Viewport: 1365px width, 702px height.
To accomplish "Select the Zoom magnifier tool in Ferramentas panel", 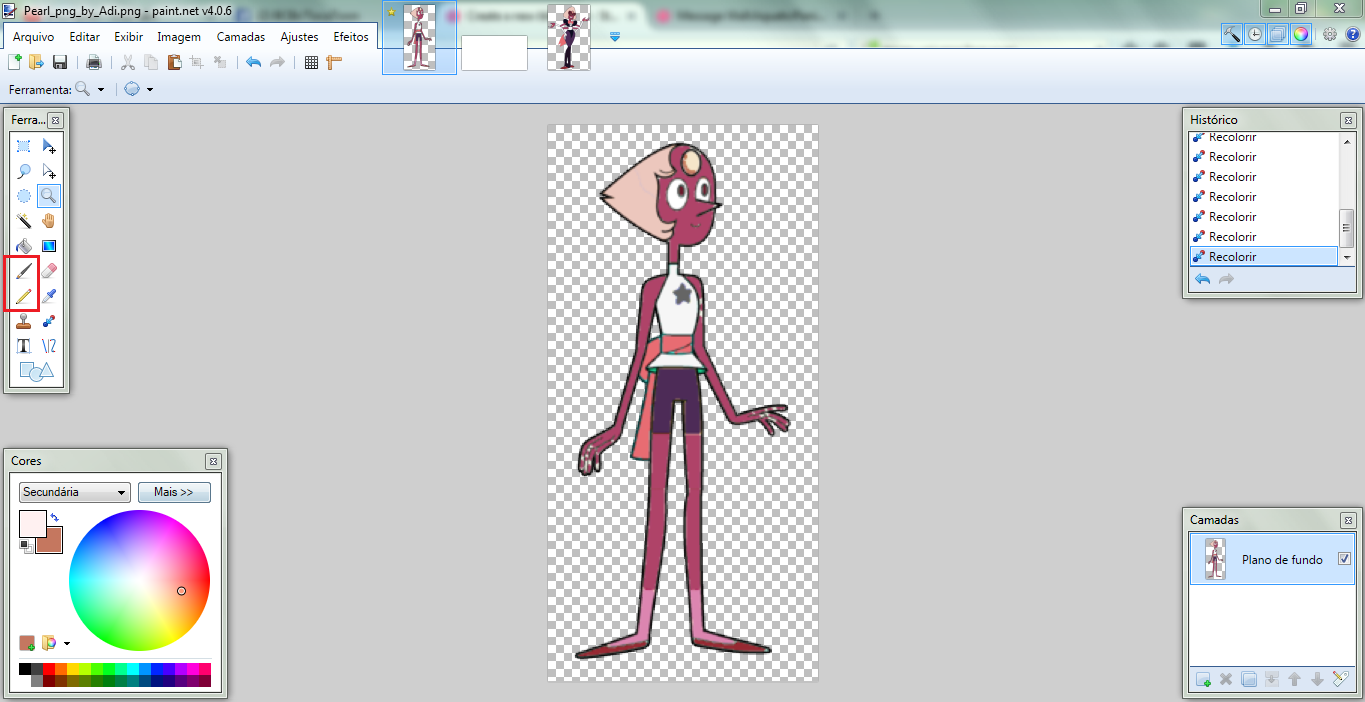I will (49, 196).
